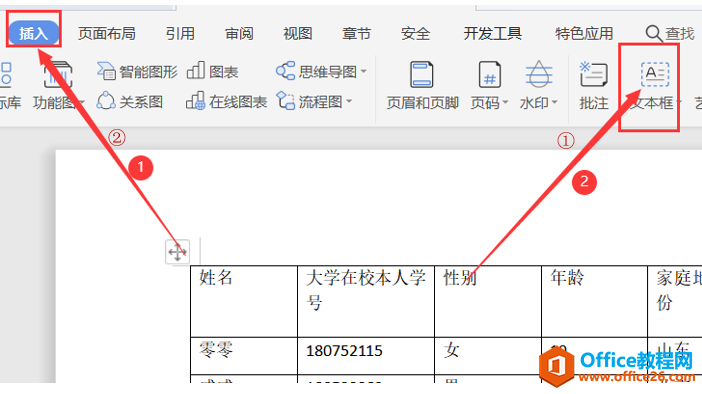Open the 视图 tab
The image size is (702, 394).
(x=298, y=33)
